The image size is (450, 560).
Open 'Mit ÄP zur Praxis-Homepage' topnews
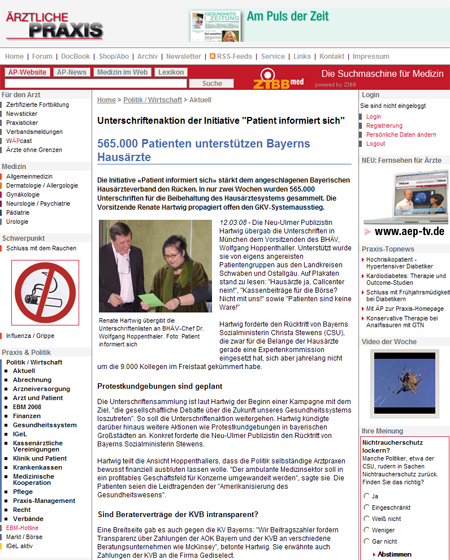(x=405, y=309)
